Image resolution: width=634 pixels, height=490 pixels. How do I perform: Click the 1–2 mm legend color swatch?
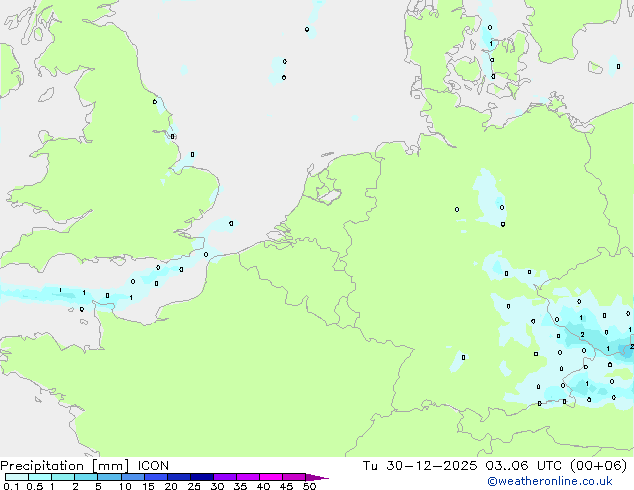pyautogui.click(x=64, y=477)
